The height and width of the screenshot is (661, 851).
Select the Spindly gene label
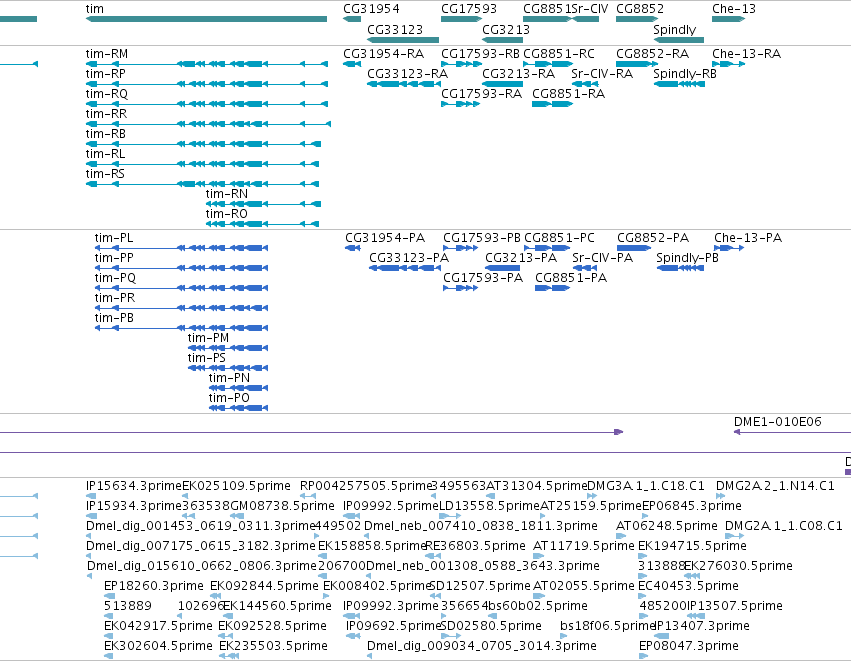pos(675,30)
